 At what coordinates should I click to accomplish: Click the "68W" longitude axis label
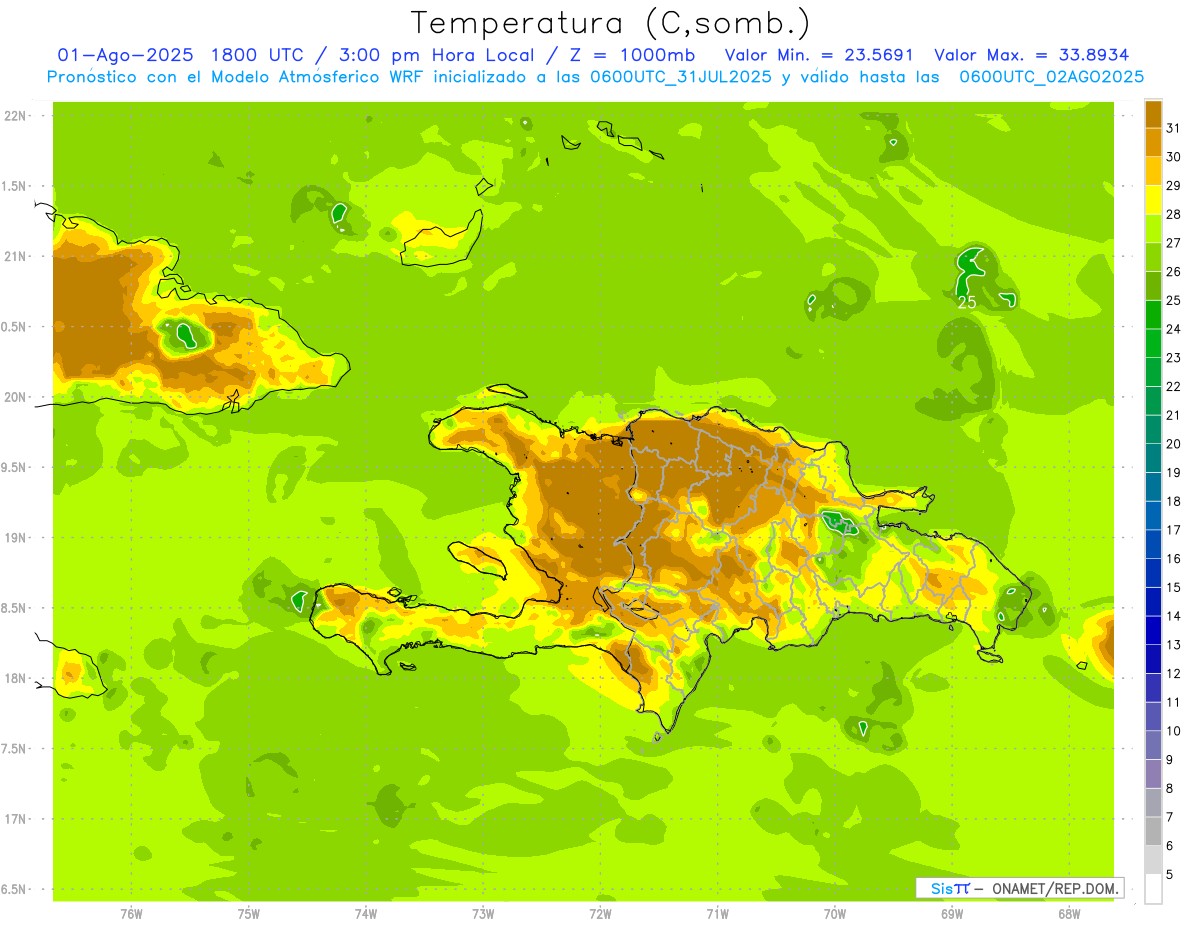coord(1068,914)
